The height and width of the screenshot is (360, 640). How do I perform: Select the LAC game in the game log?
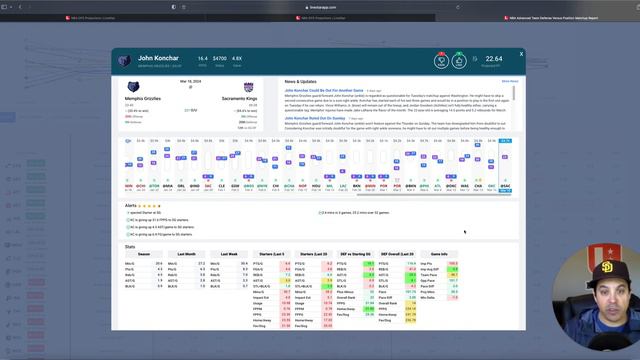[343, 186]
